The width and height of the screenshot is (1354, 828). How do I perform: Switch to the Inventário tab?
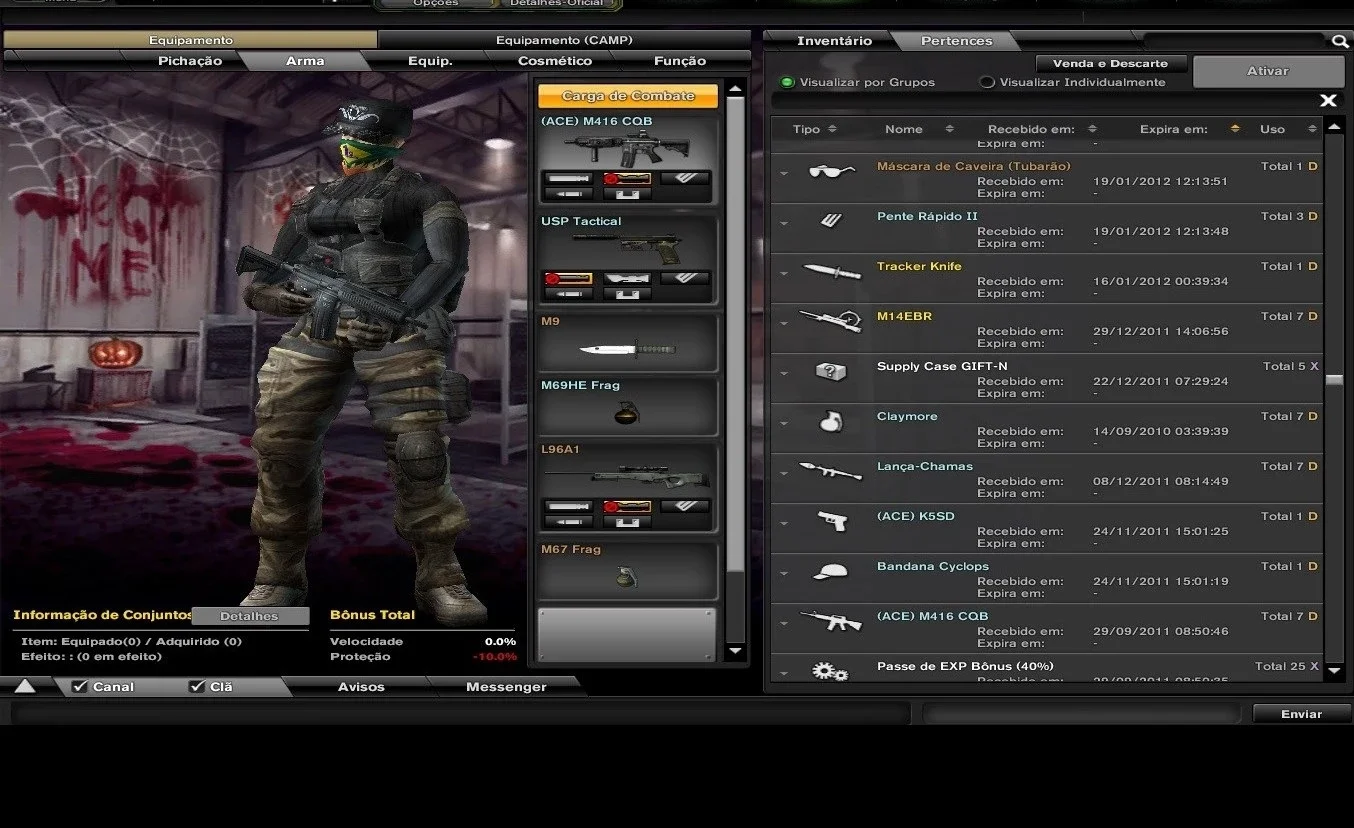click(834, 41)
